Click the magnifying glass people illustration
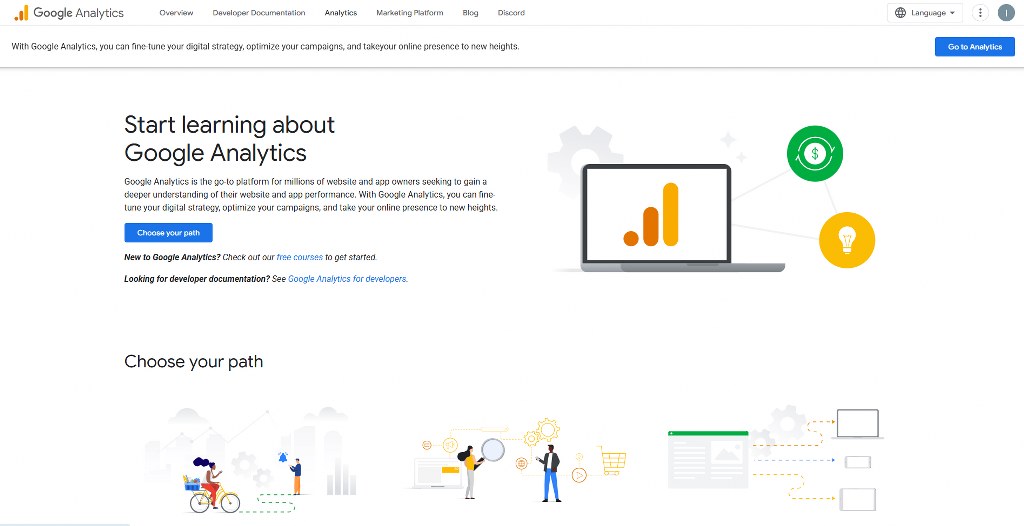 (x=518, y=461)
